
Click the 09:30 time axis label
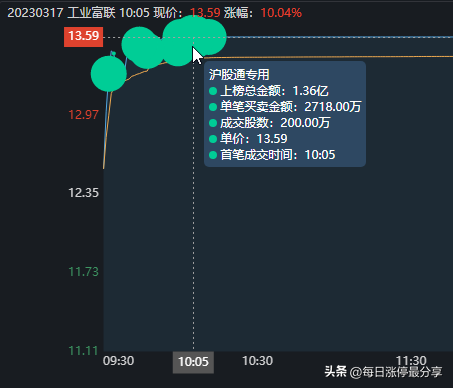click(118, 361)
